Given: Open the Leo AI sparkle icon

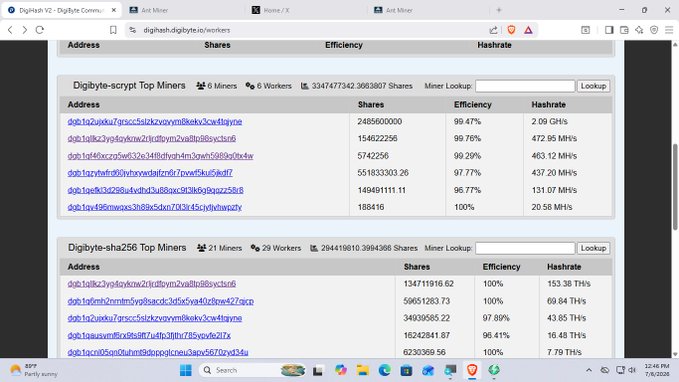Looking at the screenshot, I should coord(639,30).
